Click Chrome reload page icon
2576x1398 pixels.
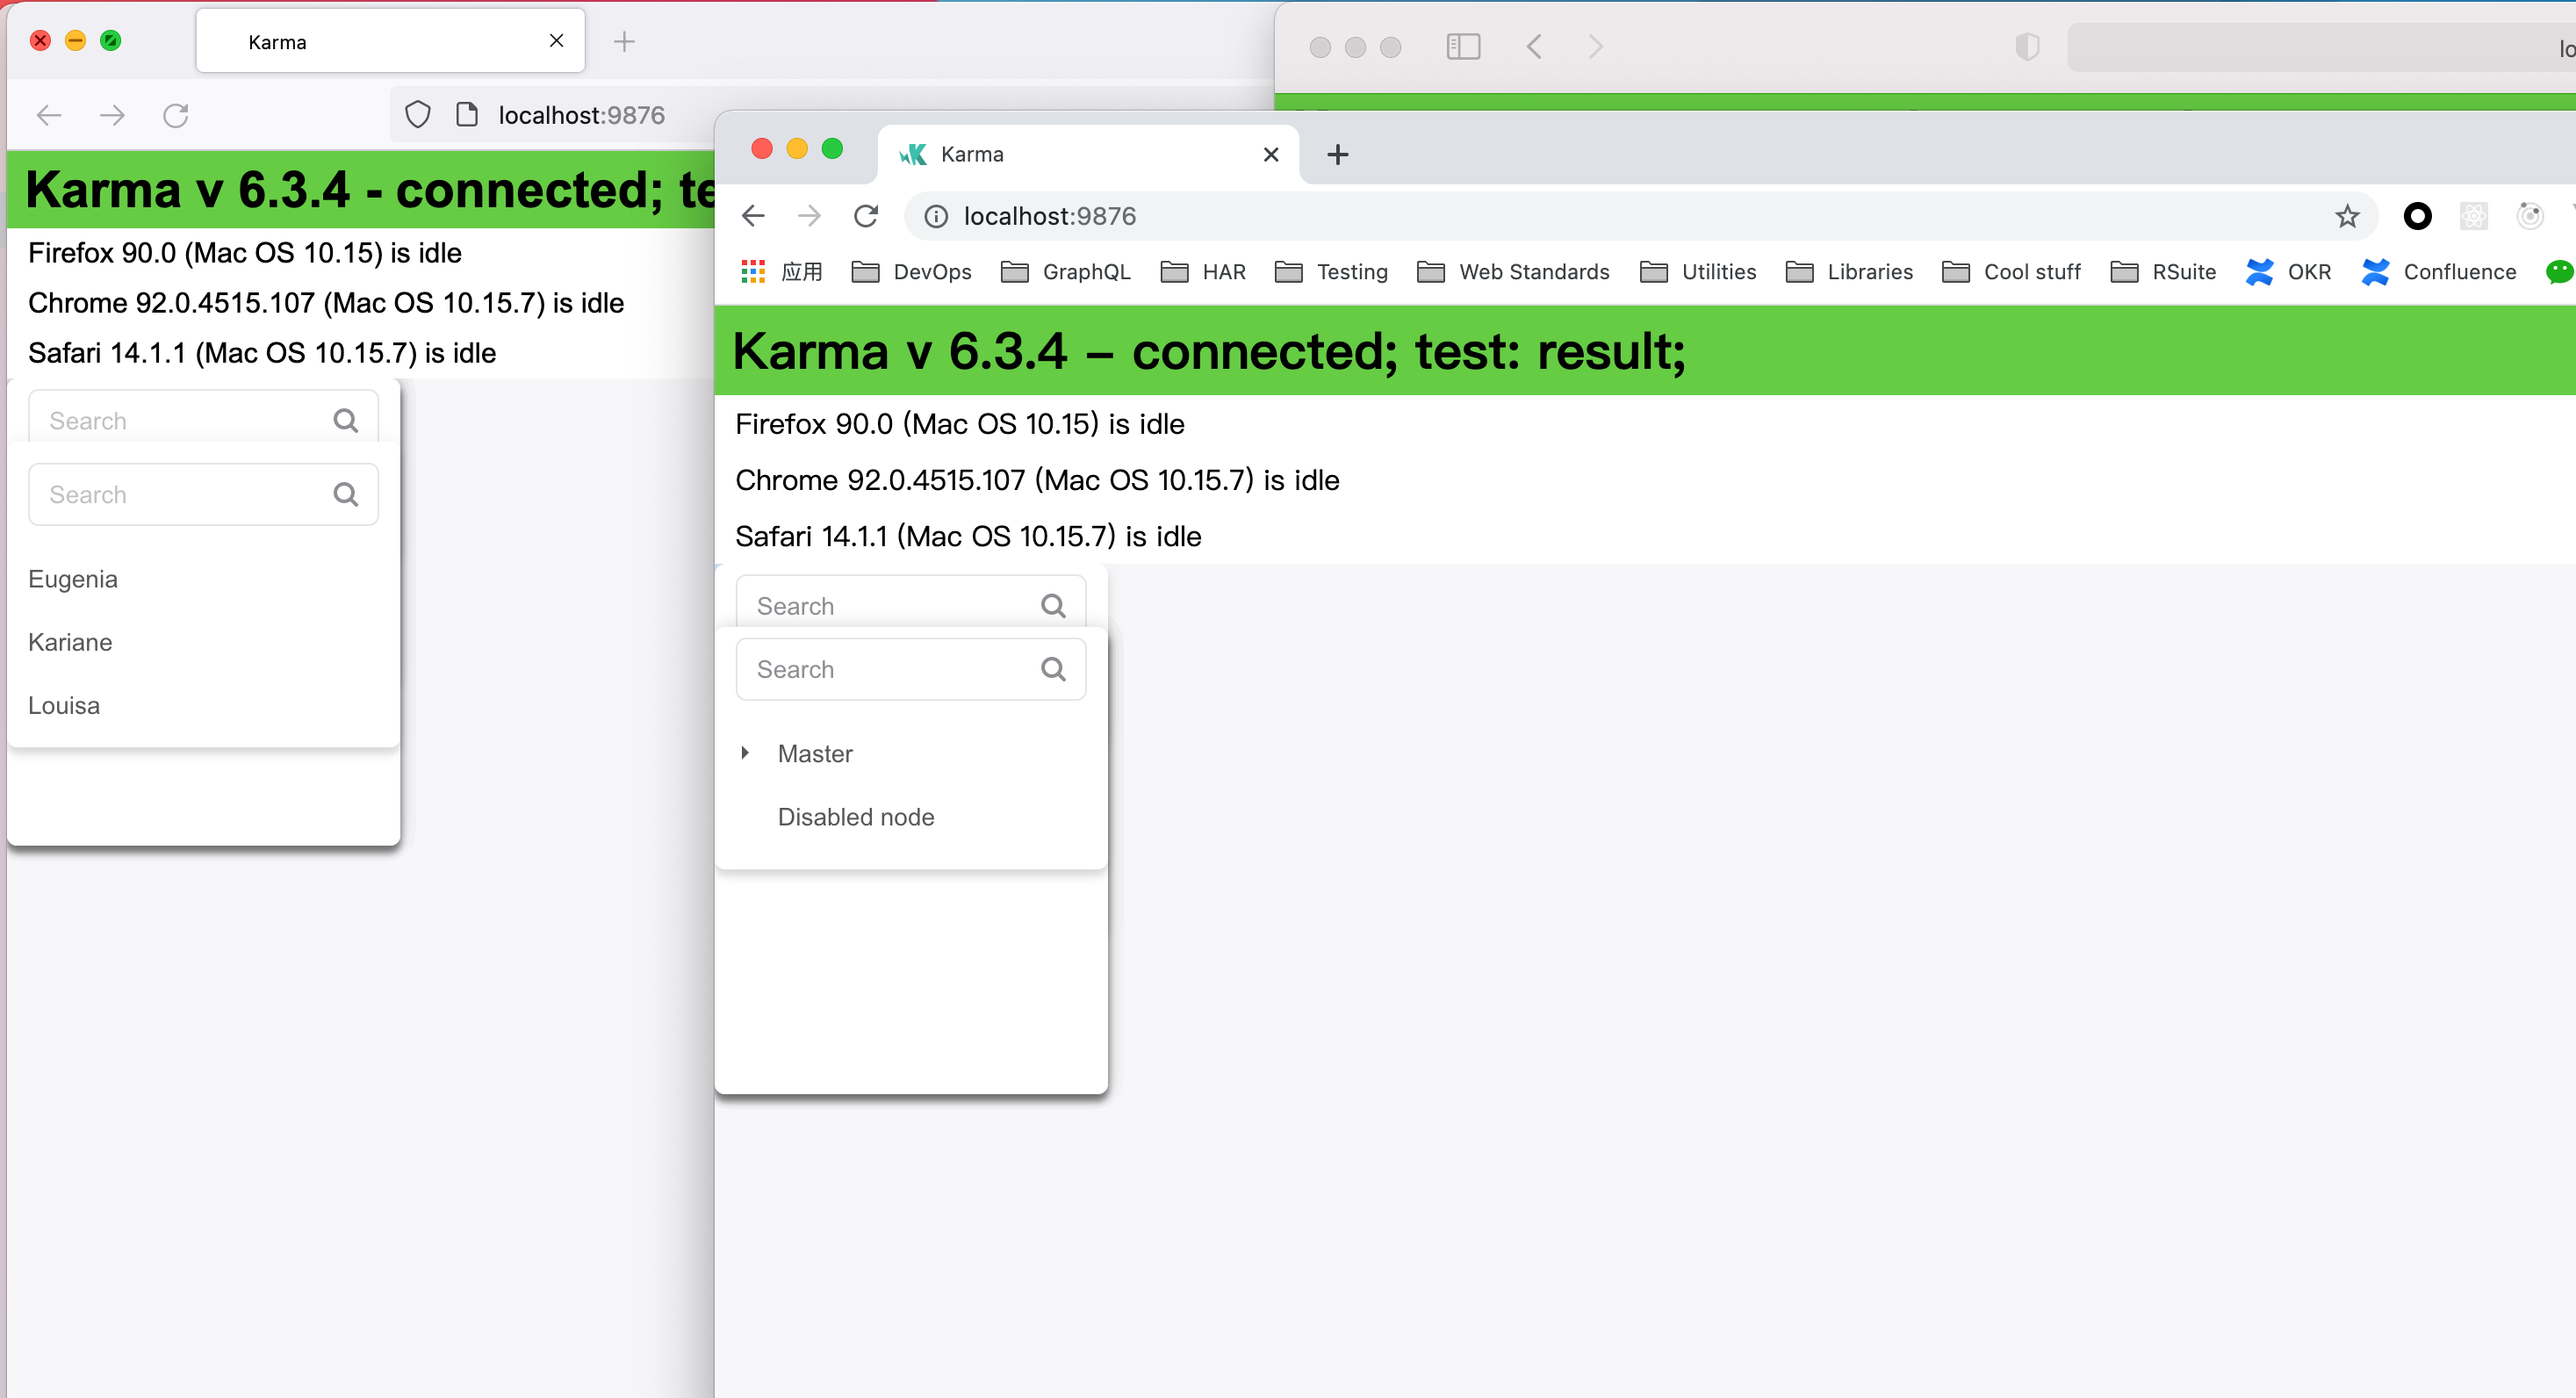[x=866, y=216]
